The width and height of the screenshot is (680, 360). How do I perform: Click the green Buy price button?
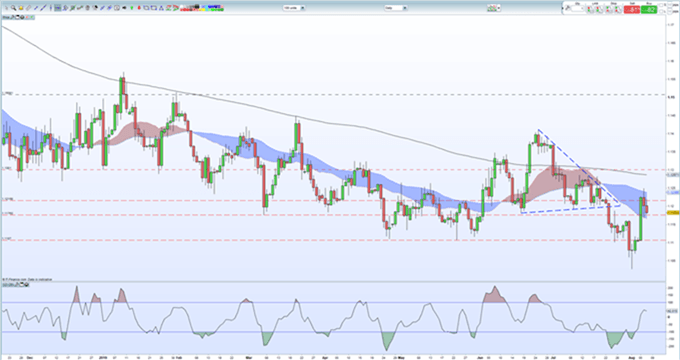(649, 10)
